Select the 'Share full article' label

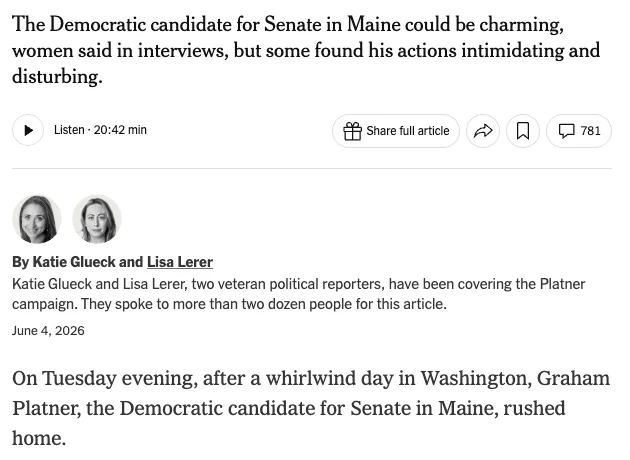[408, 131]
